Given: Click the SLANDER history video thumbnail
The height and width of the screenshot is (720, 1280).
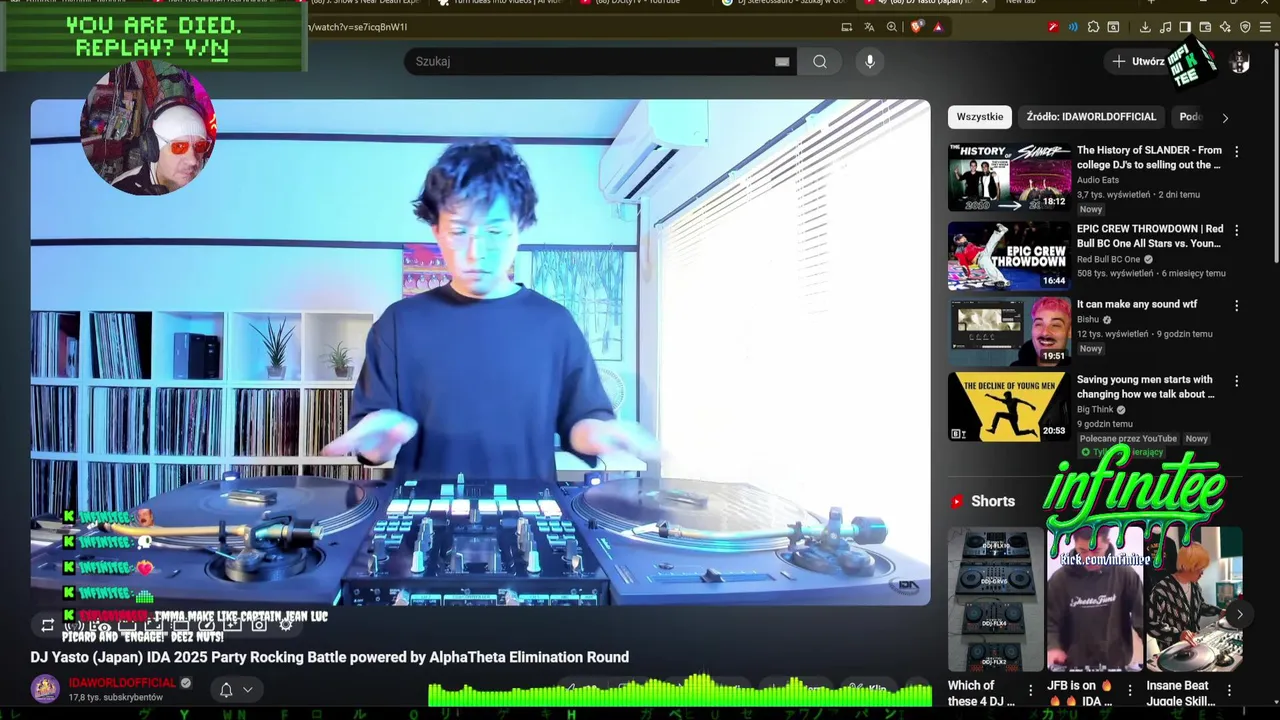Looking at the screenshot, I should point(1009,177).
